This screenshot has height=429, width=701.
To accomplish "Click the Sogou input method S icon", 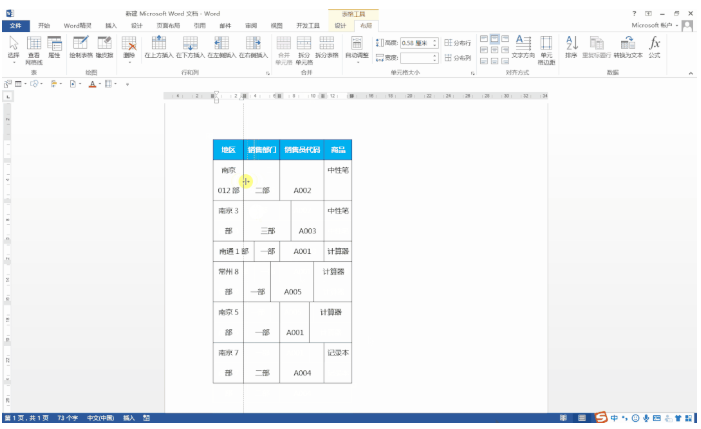I will point(601,417).
